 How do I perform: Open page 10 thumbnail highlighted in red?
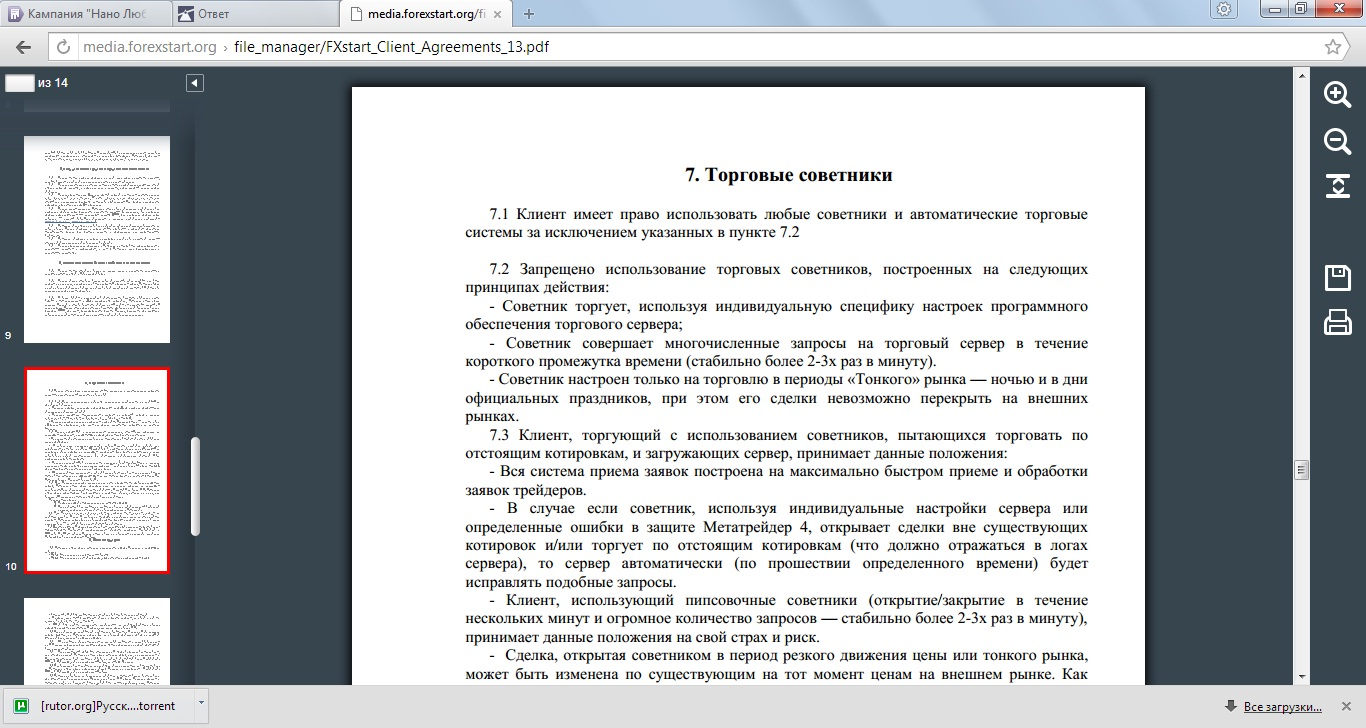[97, 470]
